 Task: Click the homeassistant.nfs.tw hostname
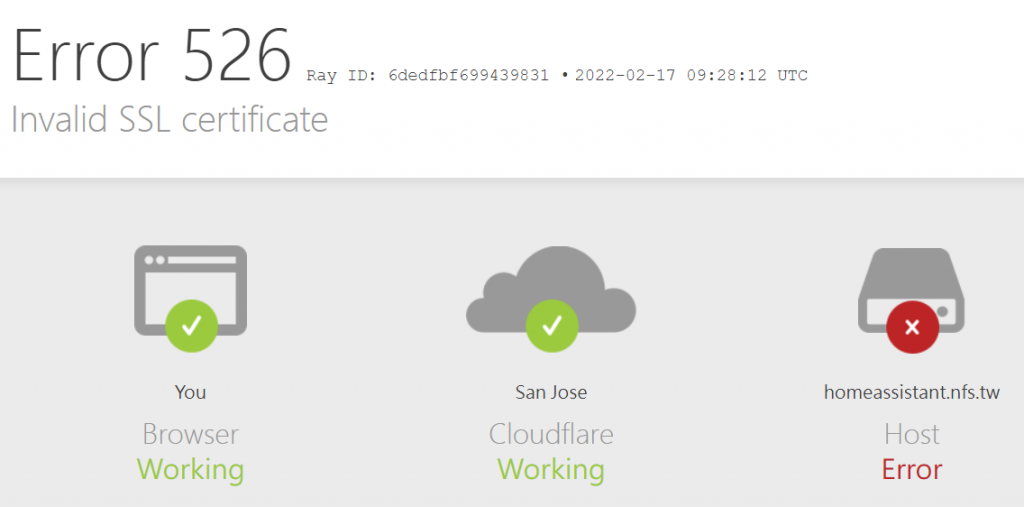click(912, 392)
